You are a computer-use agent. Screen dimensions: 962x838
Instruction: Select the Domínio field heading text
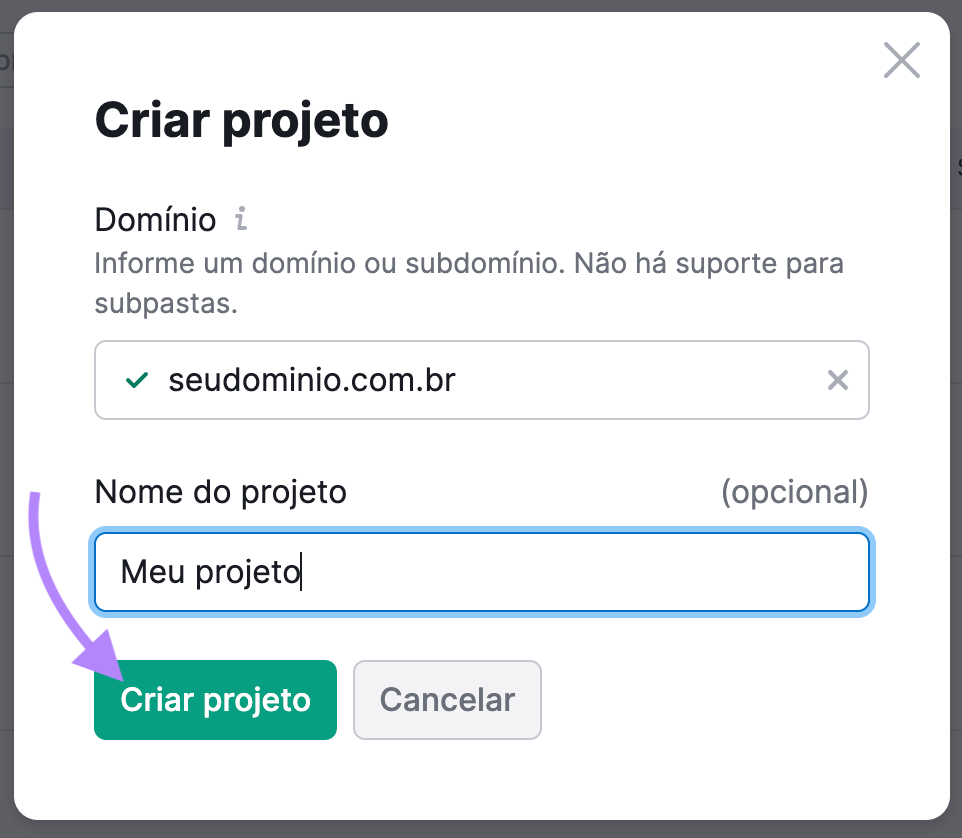pos(154,220)
